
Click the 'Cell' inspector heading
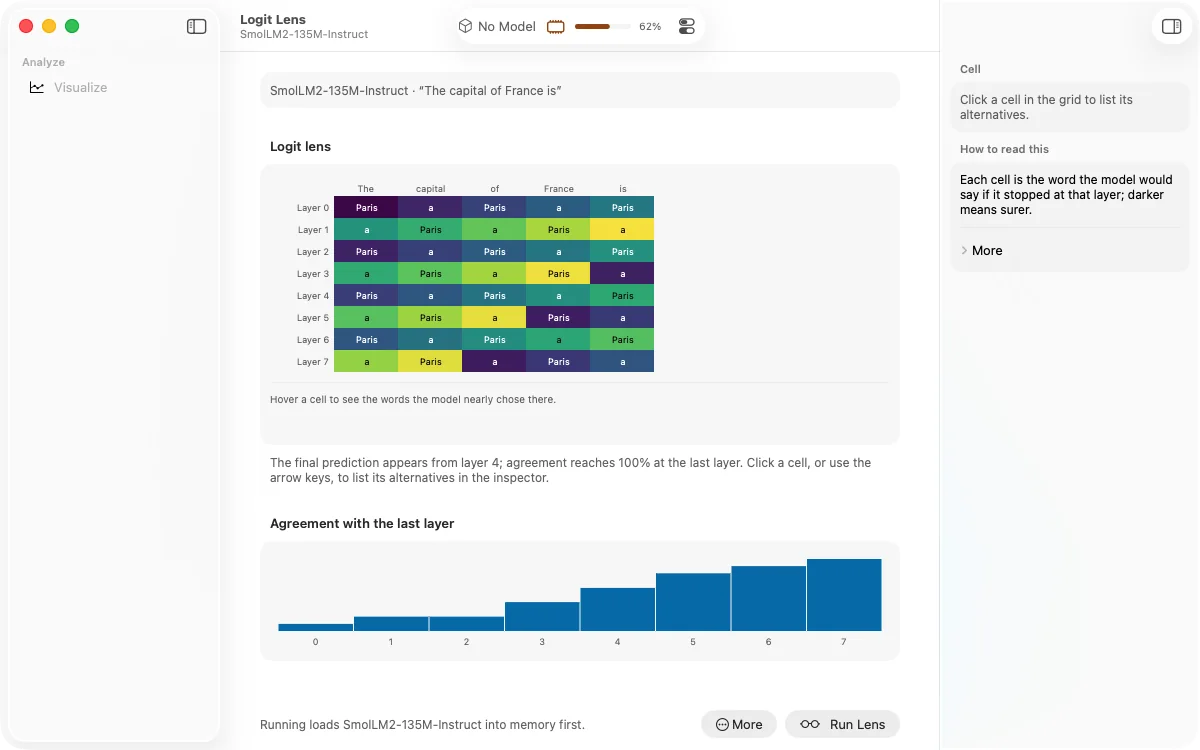970,69
